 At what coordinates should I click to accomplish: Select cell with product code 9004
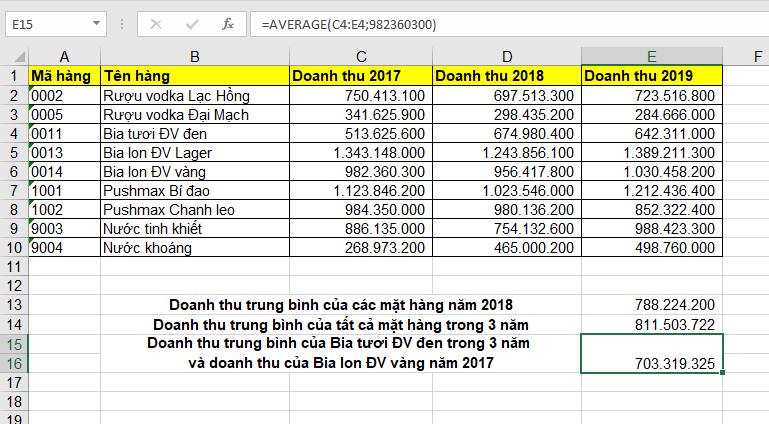click(65, 247)
